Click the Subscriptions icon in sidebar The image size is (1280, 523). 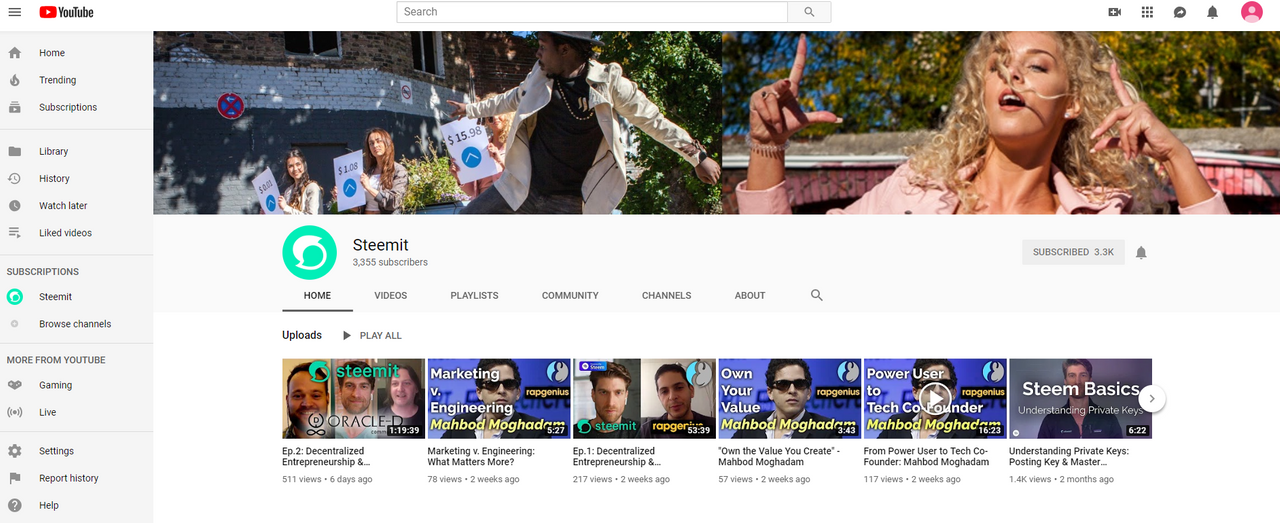(x=15, y=107)
